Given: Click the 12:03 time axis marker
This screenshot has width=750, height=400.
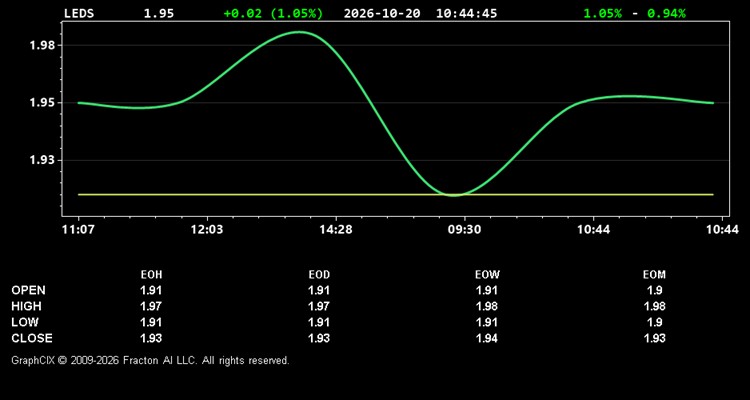Looking at the screenshot, I should (207, 230).
